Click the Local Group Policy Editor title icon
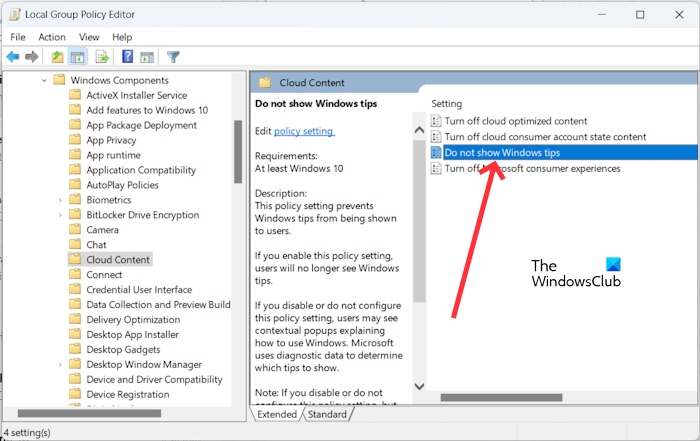 (15, 14)
